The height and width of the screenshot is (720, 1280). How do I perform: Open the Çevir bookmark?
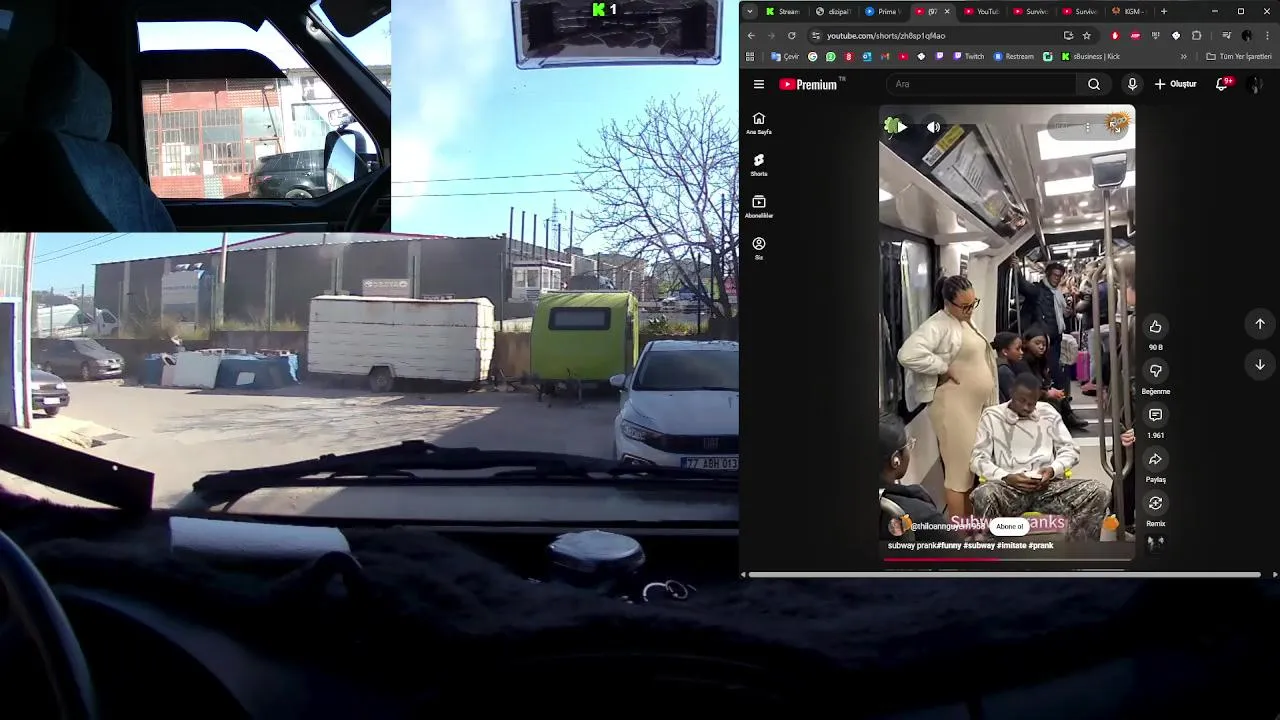(x=785, y=57)
